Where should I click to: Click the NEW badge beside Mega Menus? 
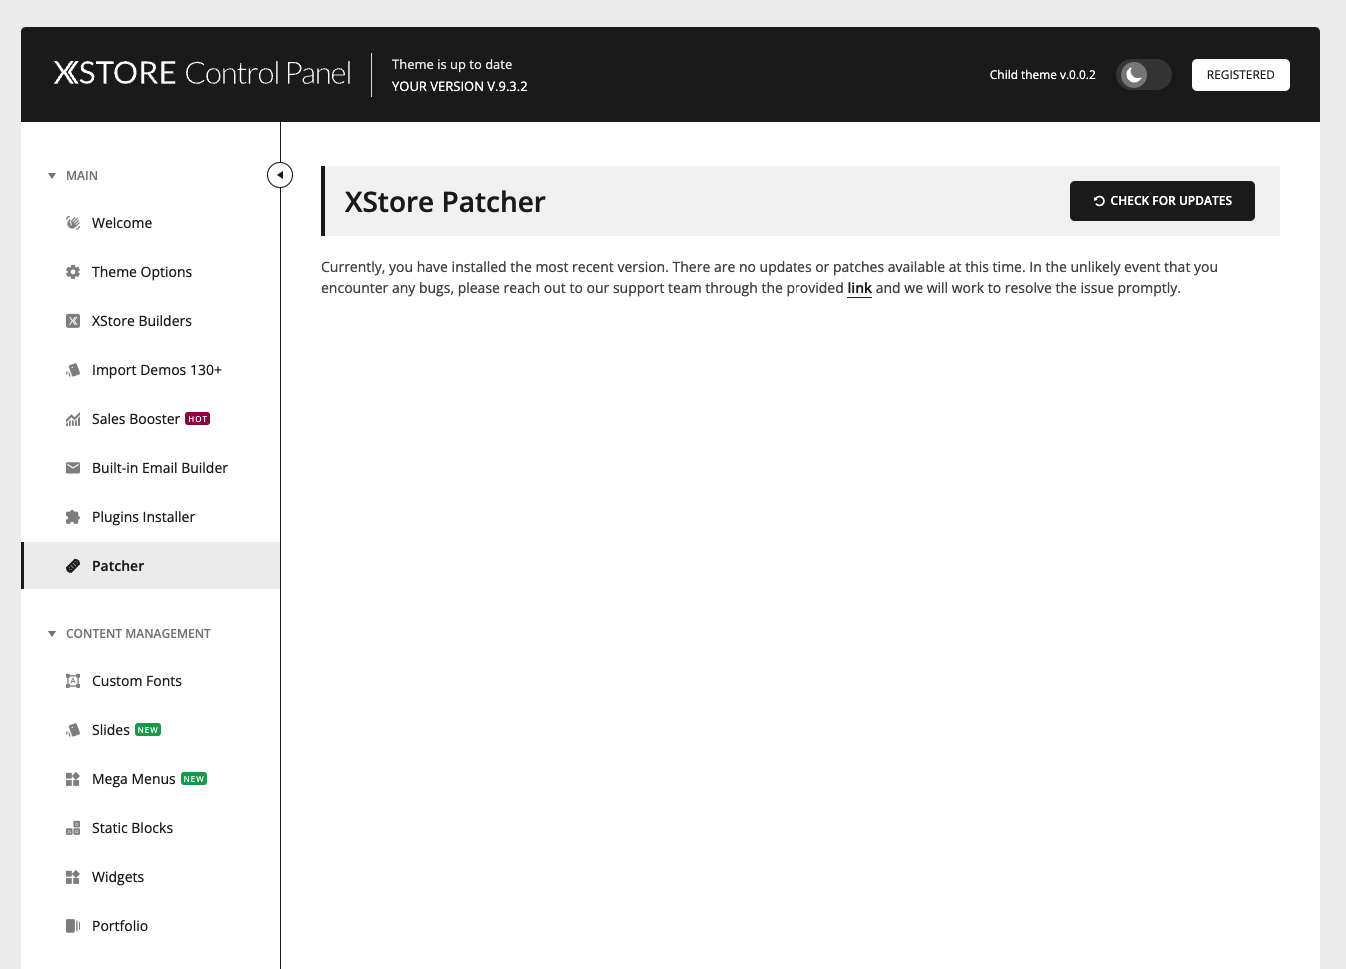[x=194, y=779]
